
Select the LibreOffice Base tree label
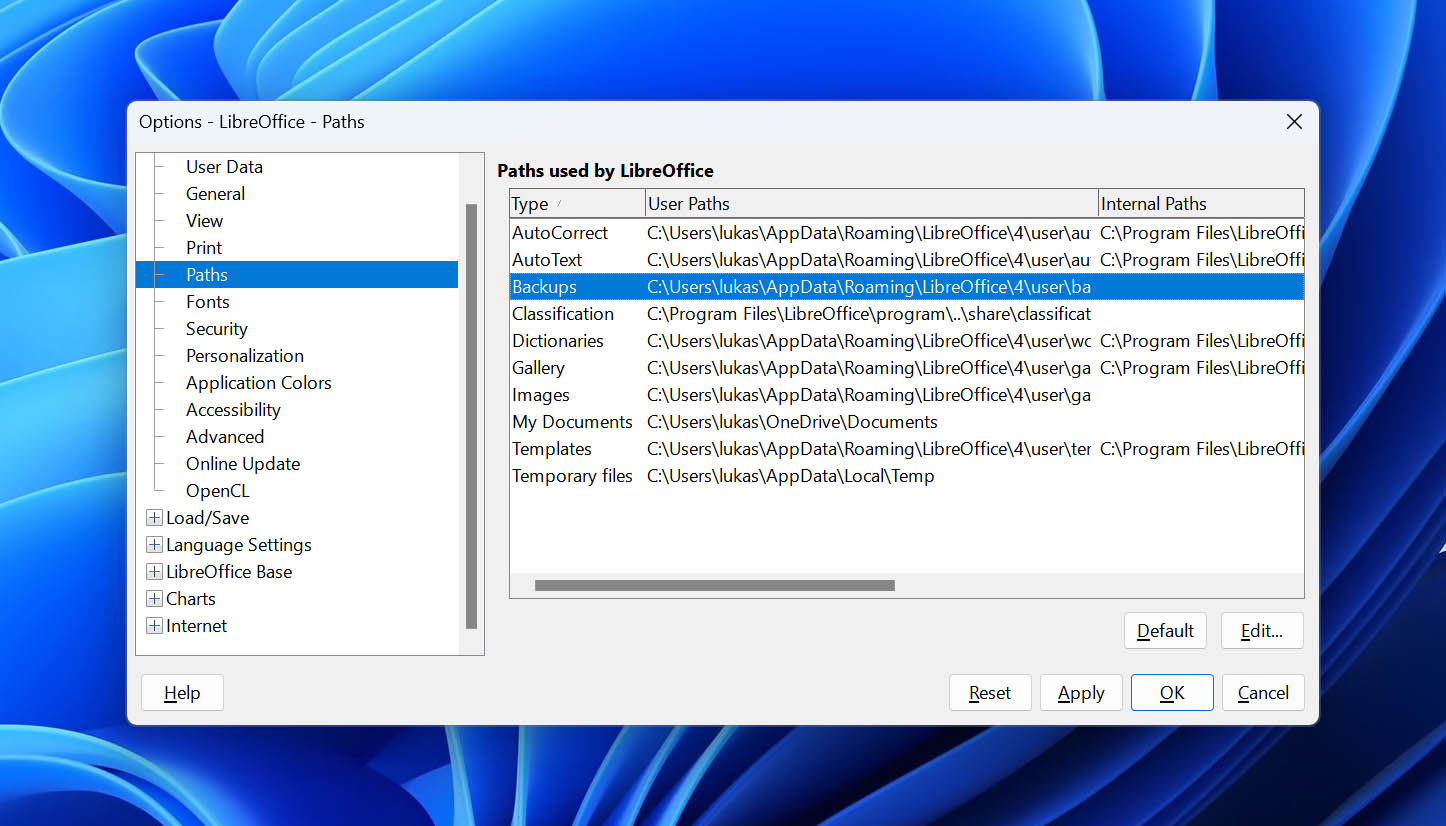coord(229,572)
